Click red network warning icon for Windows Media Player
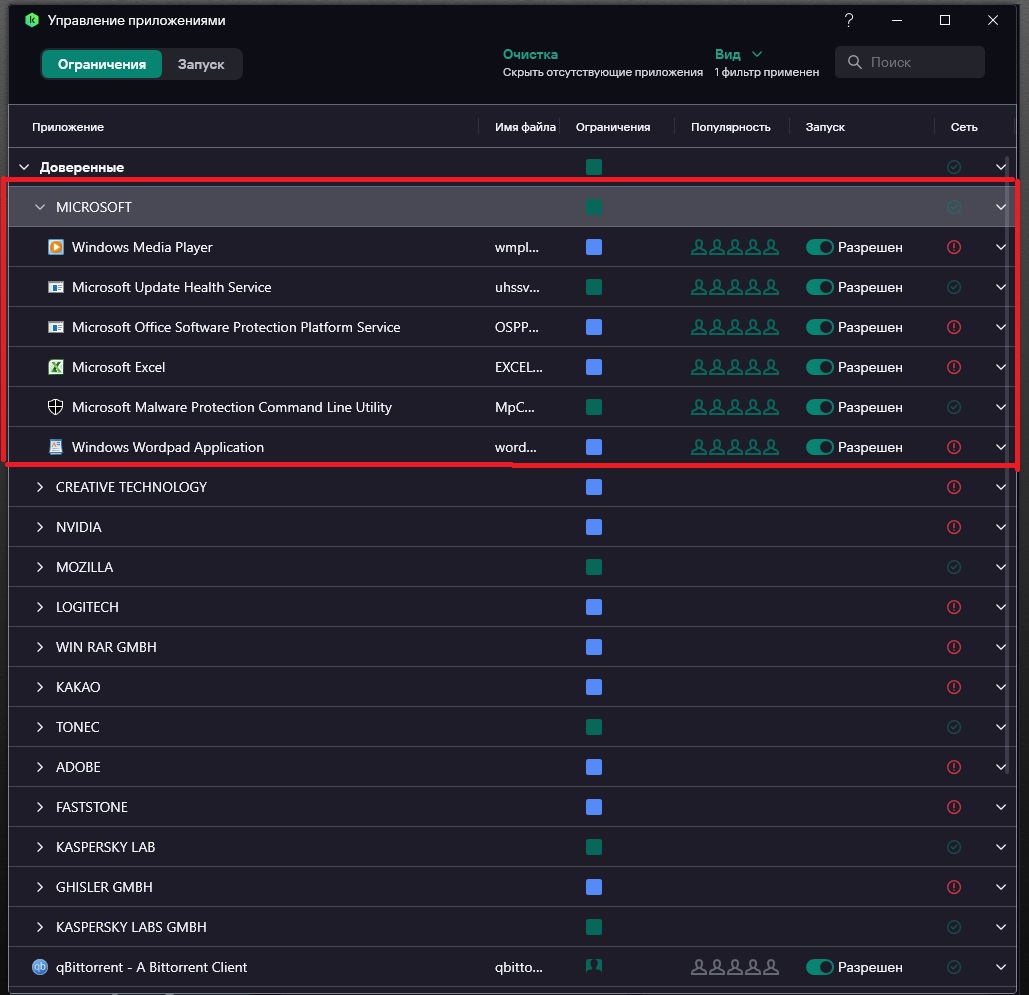This screenshot has width=1029, height=995. pos(953,247)
